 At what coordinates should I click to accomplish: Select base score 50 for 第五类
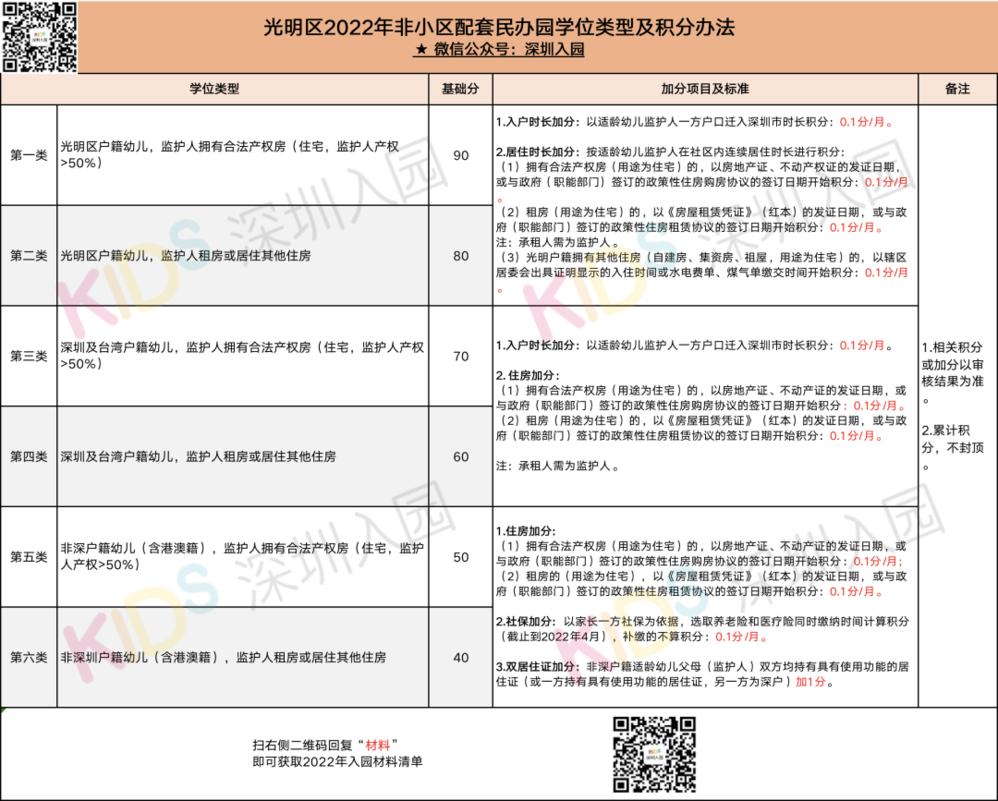point(461,557)
